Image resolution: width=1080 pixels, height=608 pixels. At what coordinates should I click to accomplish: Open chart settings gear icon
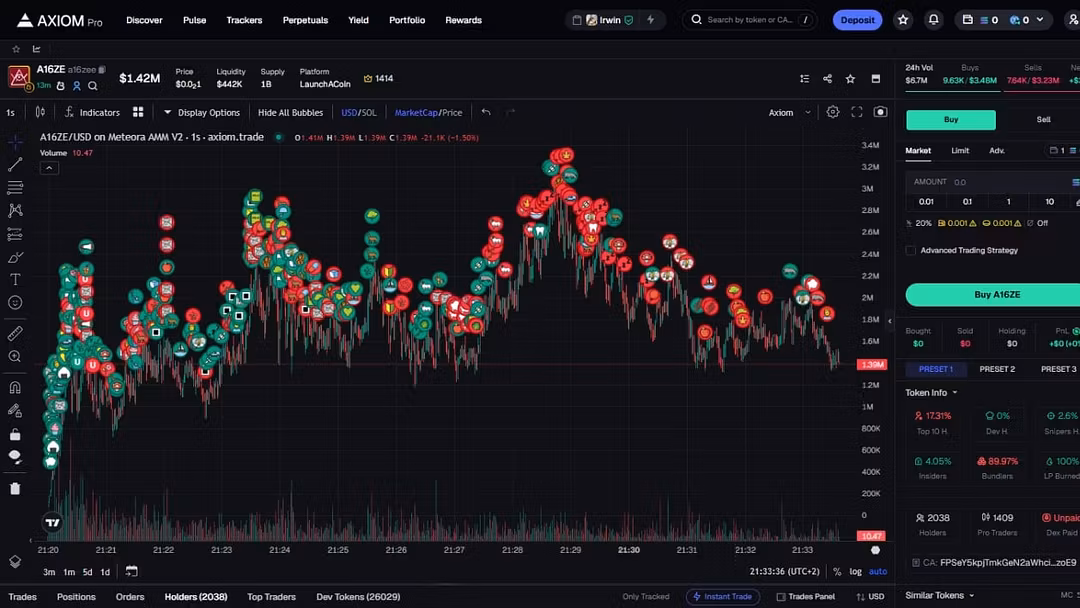pos(832,112)
